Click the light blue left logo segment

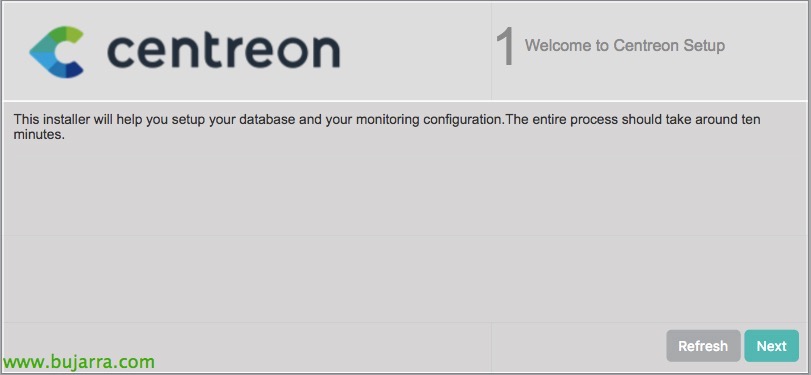point(42,59)
